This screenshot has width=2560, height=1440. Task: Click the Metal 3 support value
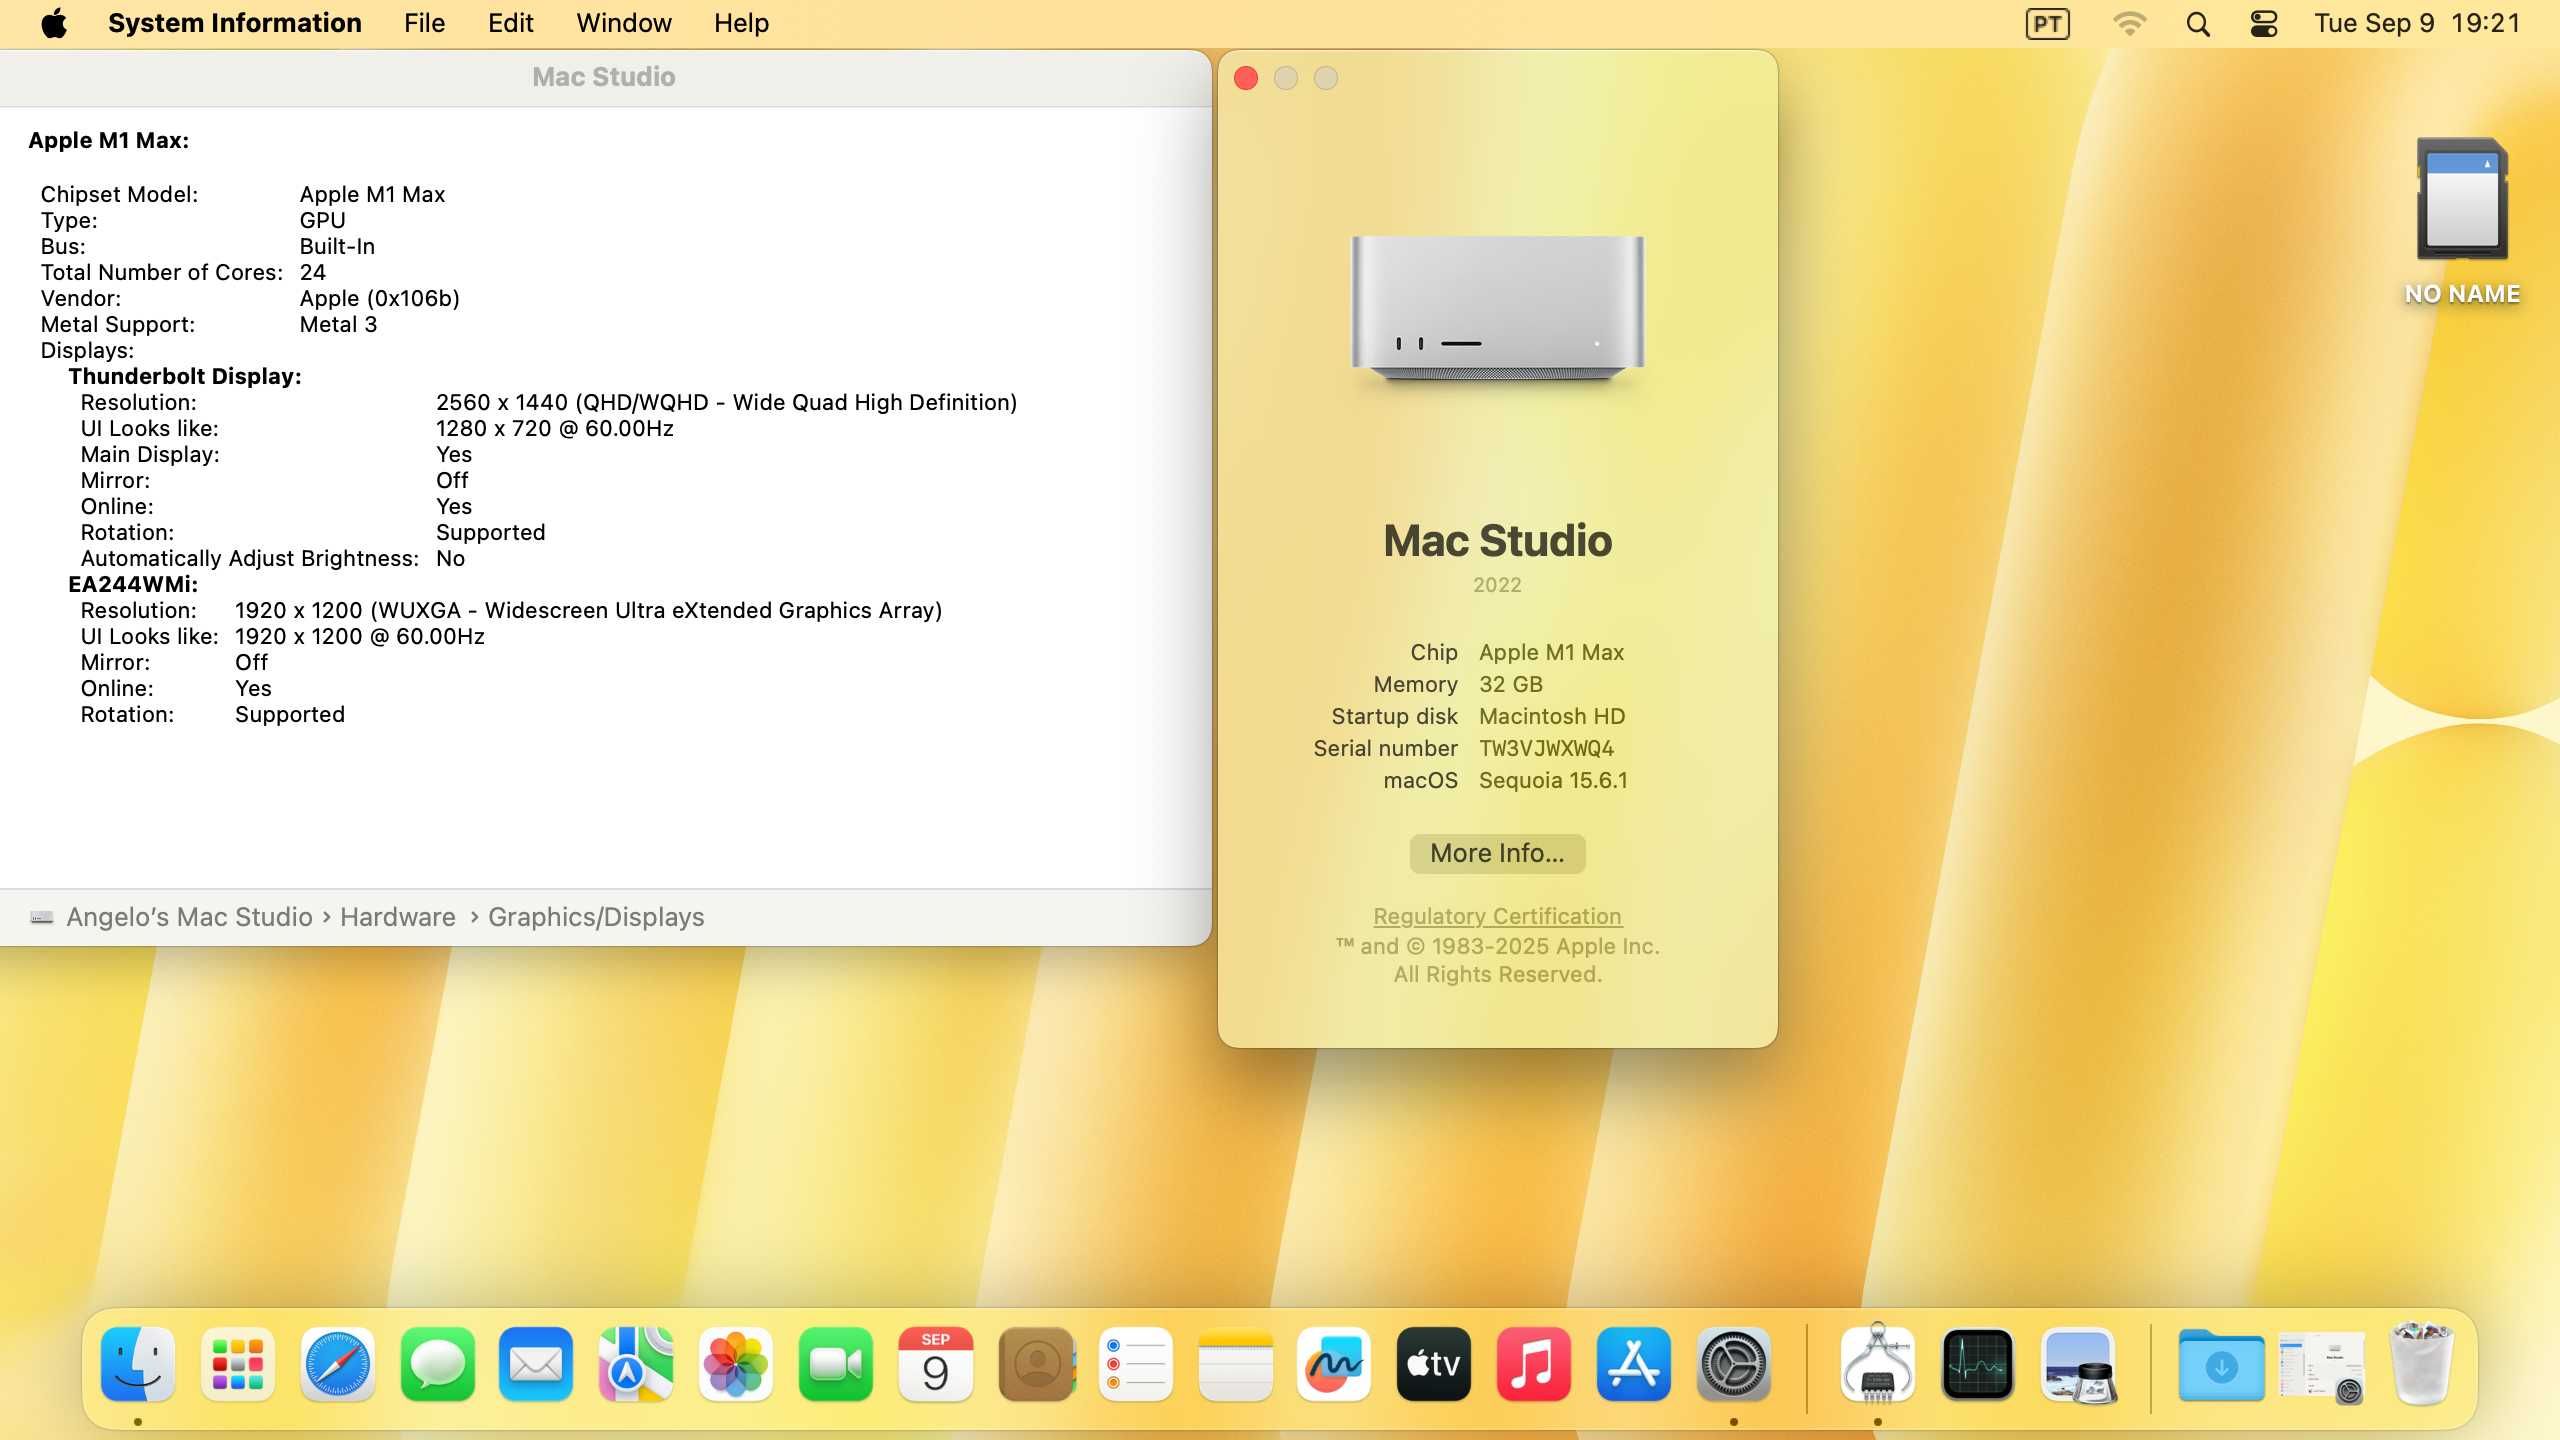(x=338, y=324)
